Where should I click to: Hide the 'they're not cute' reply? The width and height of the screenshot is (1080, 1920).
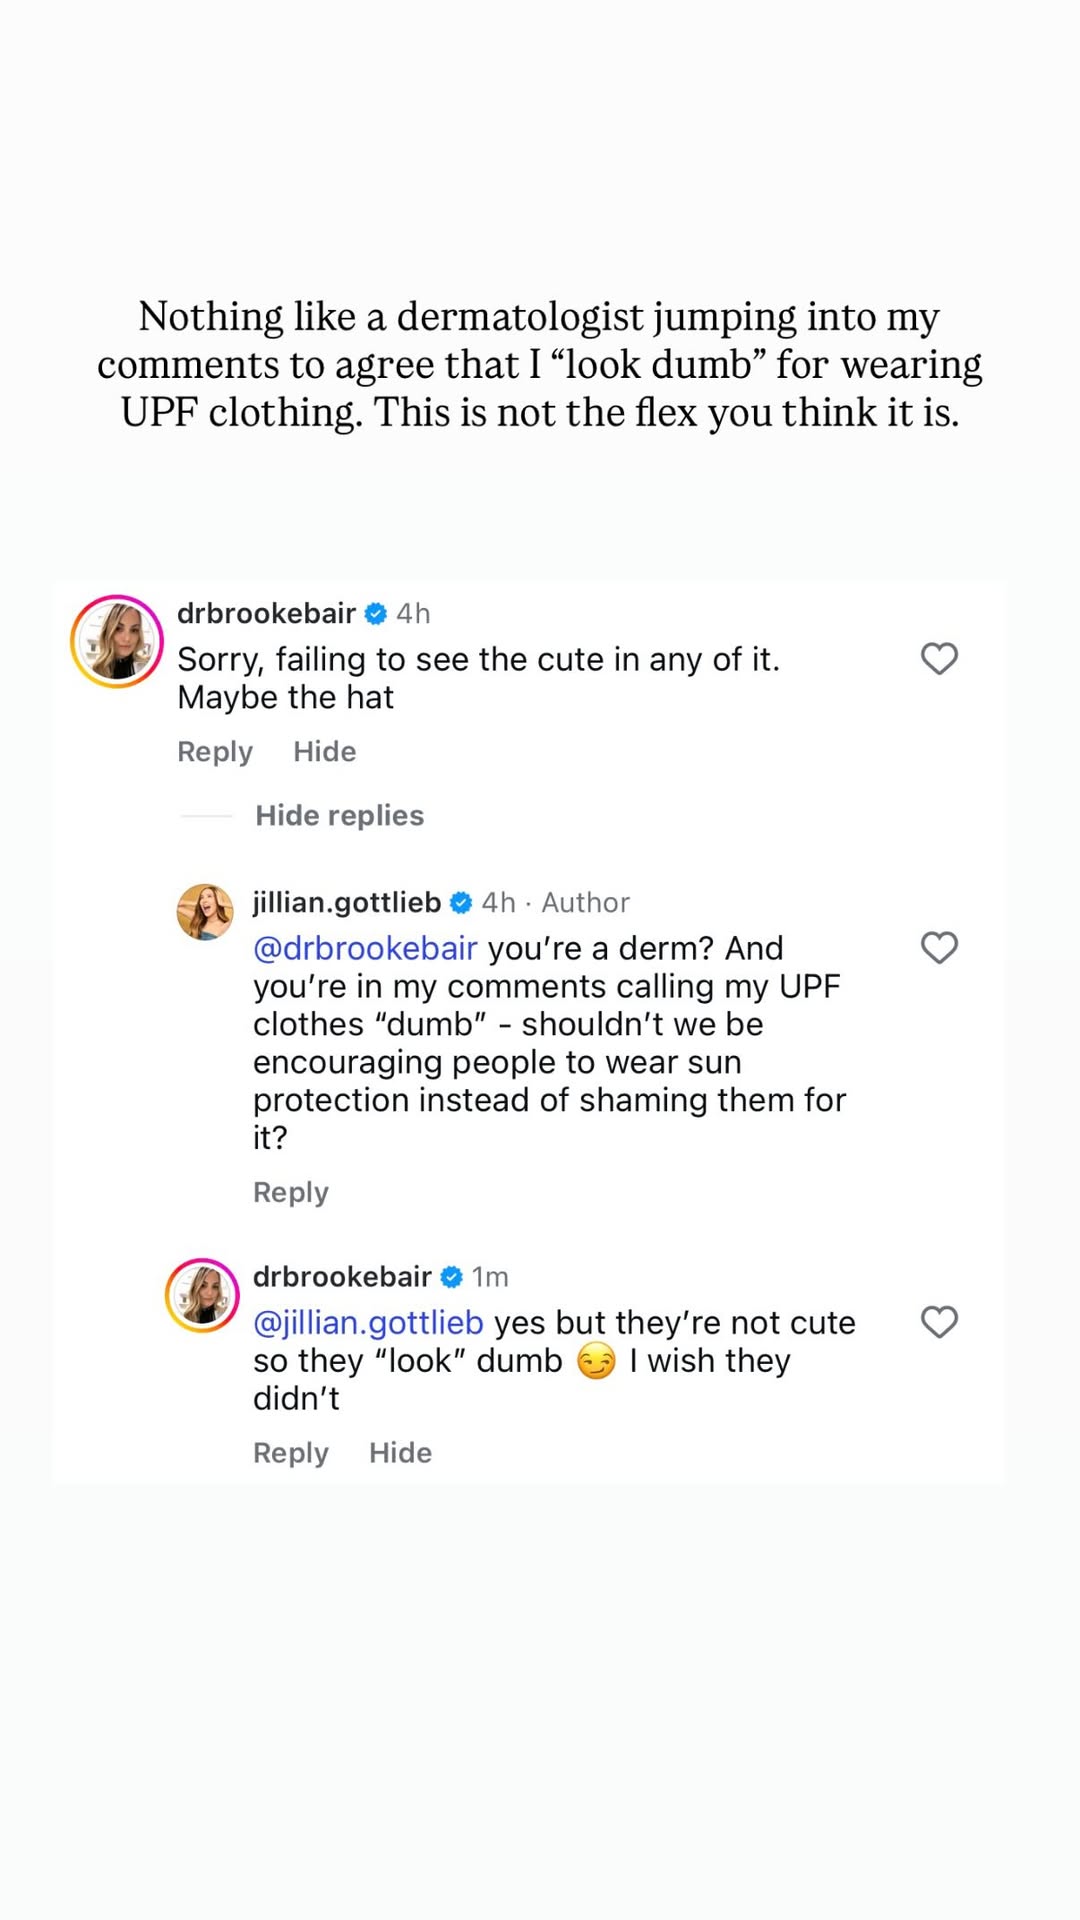coord(401,1453)
